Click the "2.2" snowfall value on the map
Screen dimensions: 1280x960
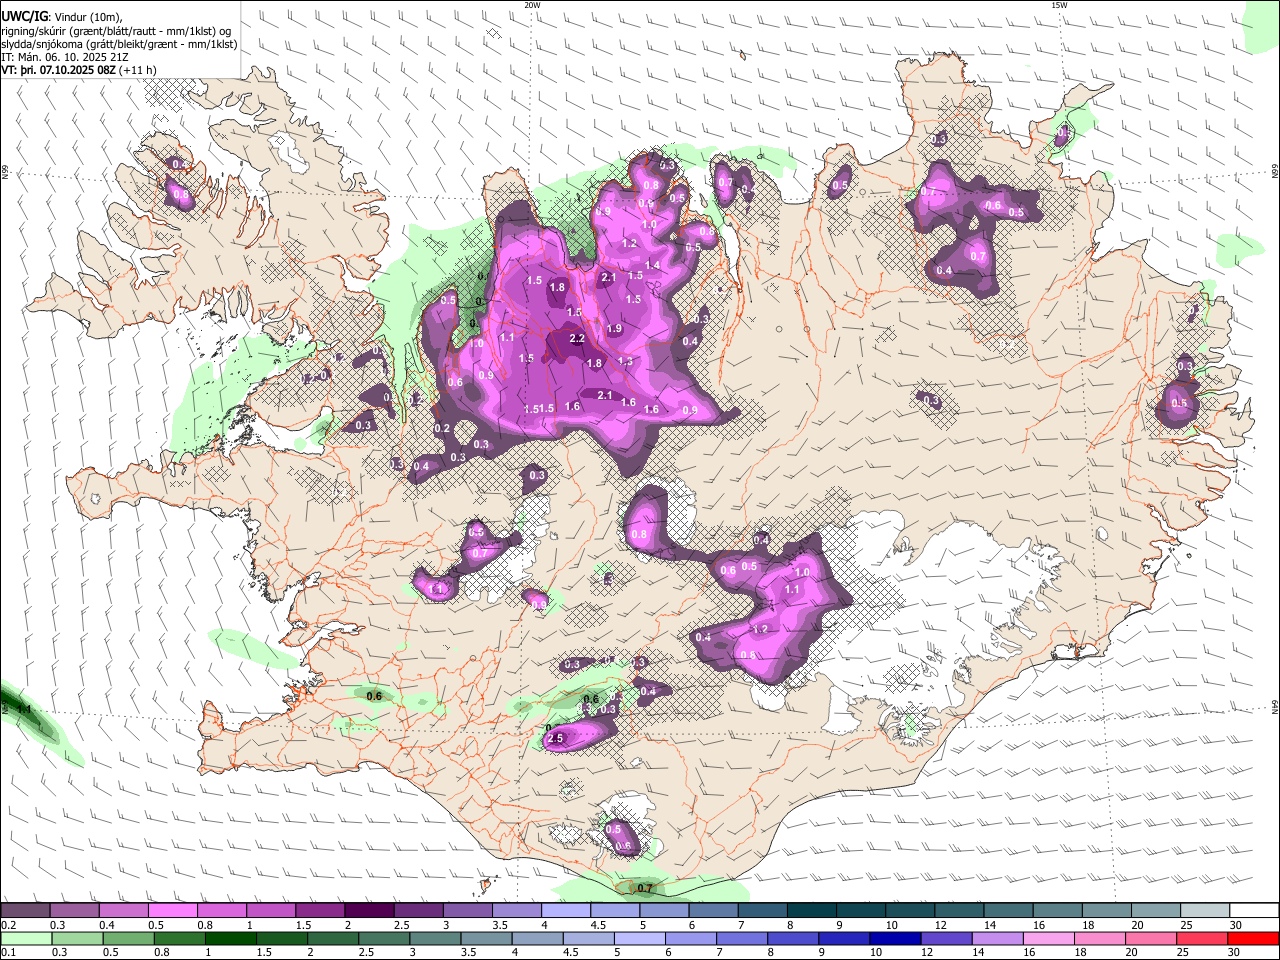(x=577, y=339)
